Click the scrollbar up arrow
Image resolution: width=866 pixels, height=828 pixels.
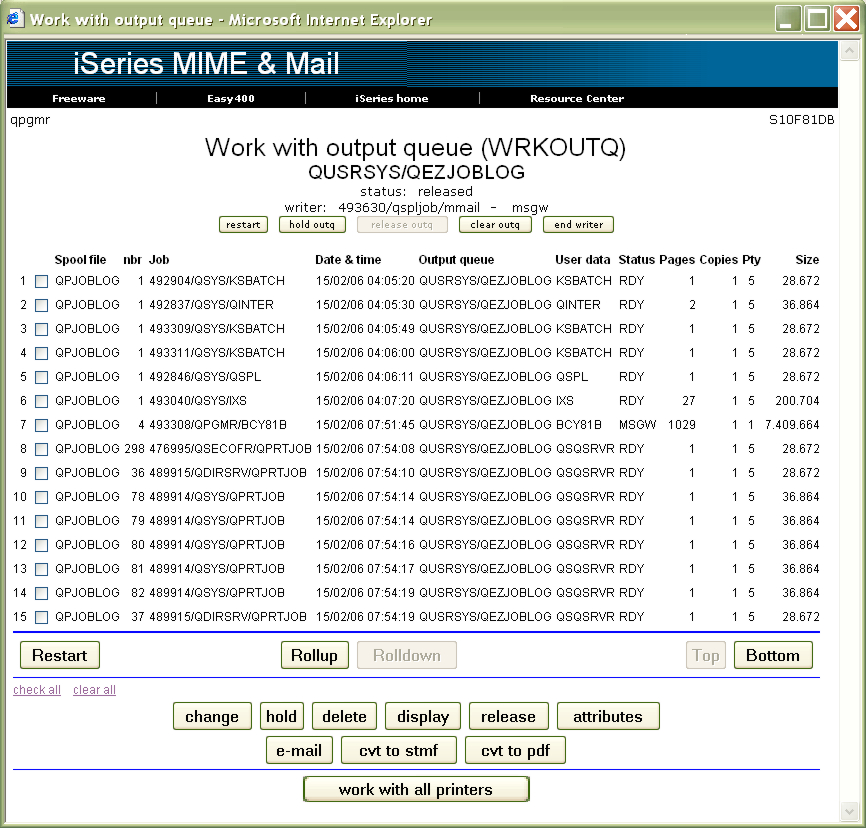pos(849,51)
